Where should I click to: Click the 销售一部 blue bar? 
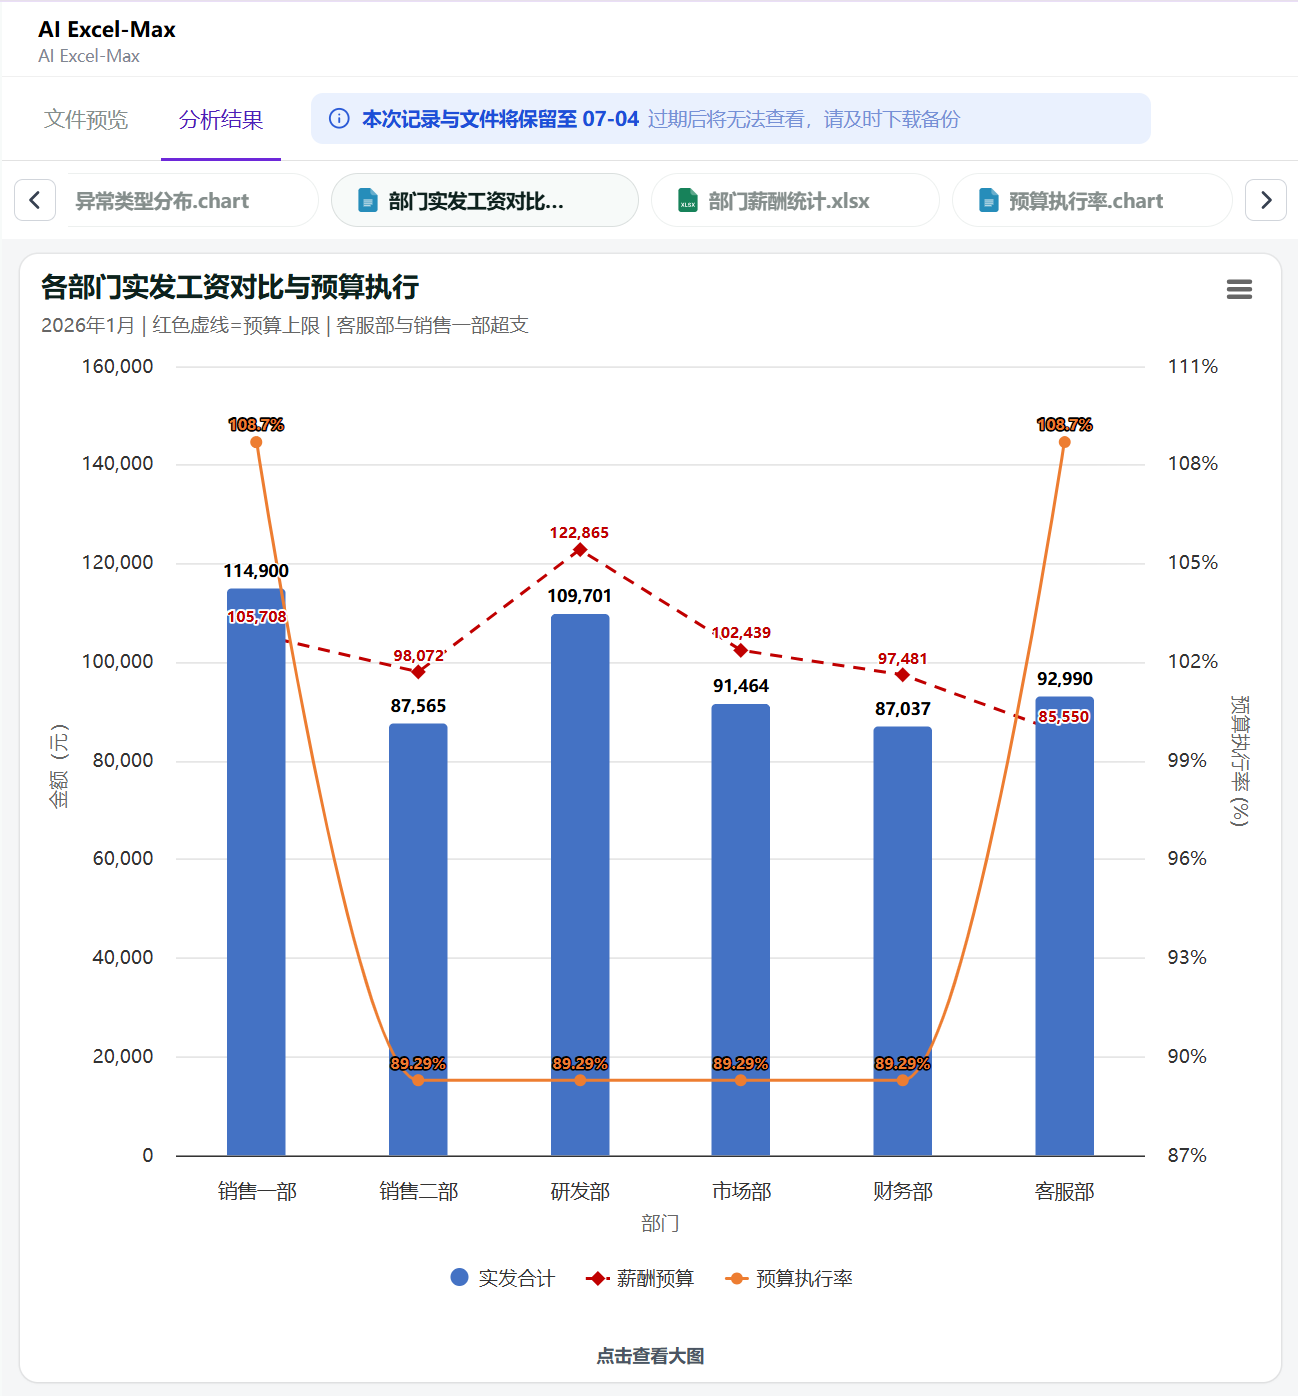tap(256, 872)
